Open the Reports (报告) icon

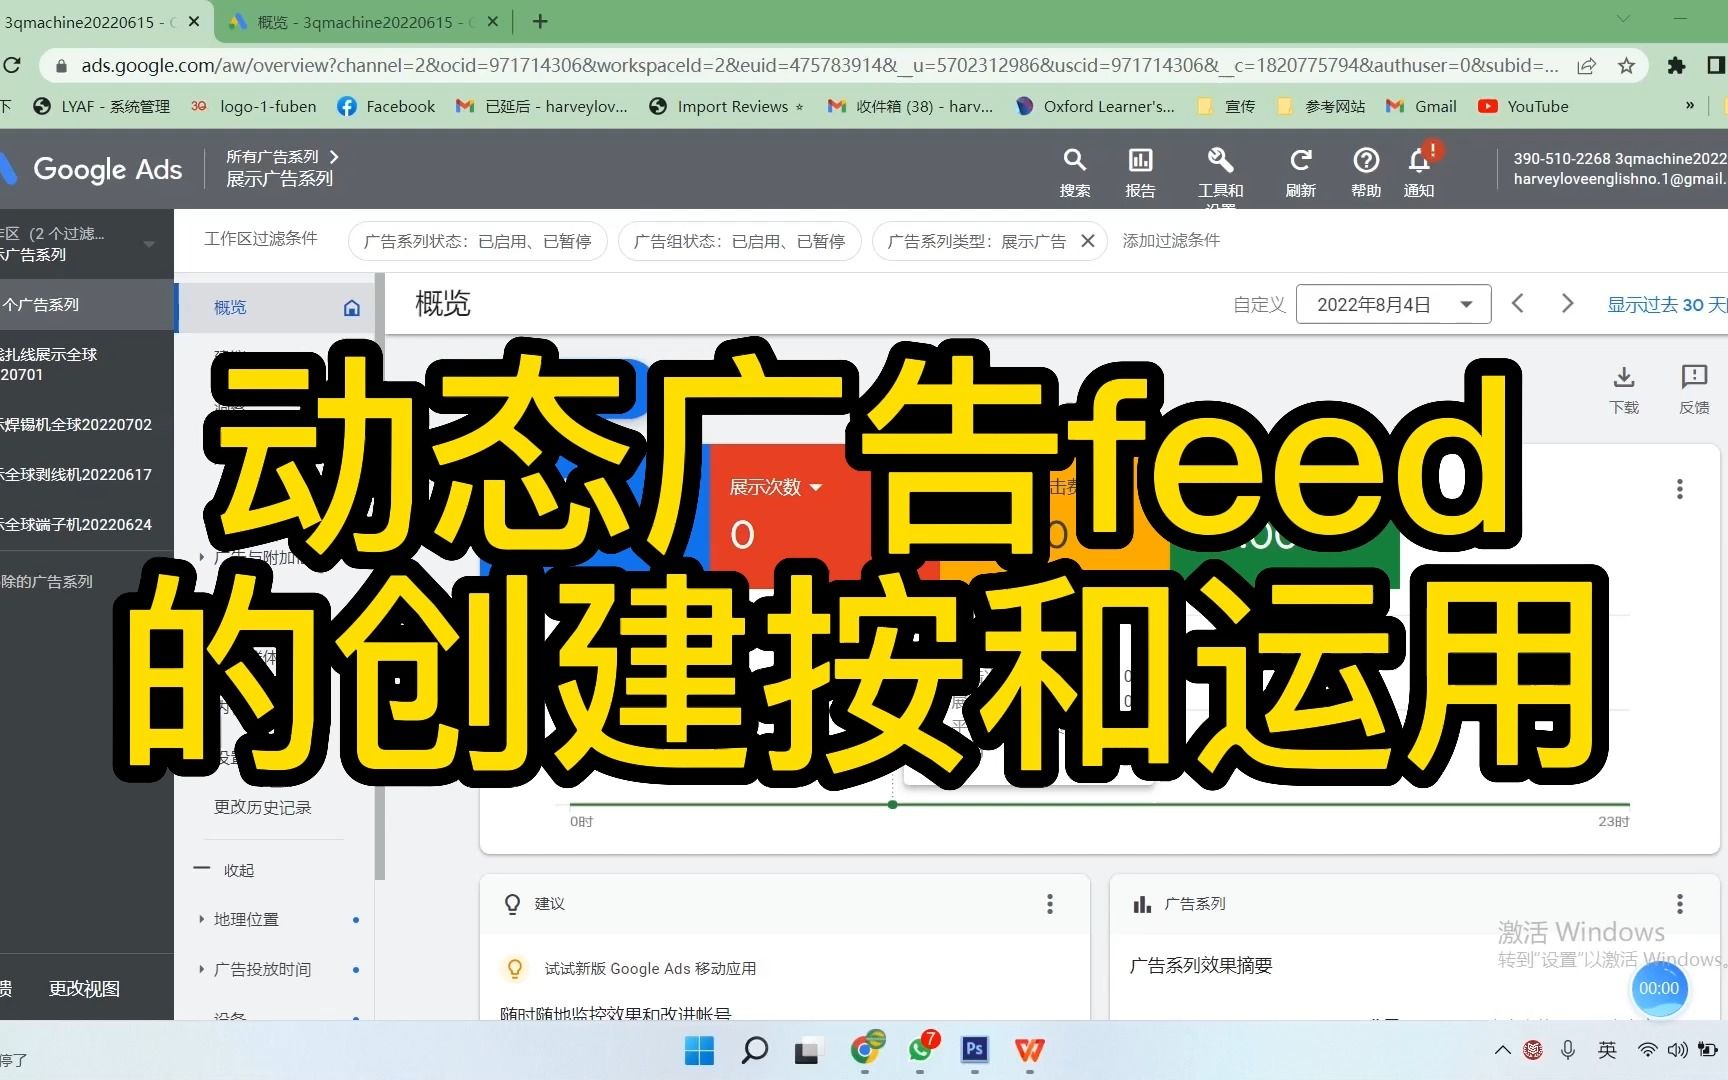click(1140, 172)
